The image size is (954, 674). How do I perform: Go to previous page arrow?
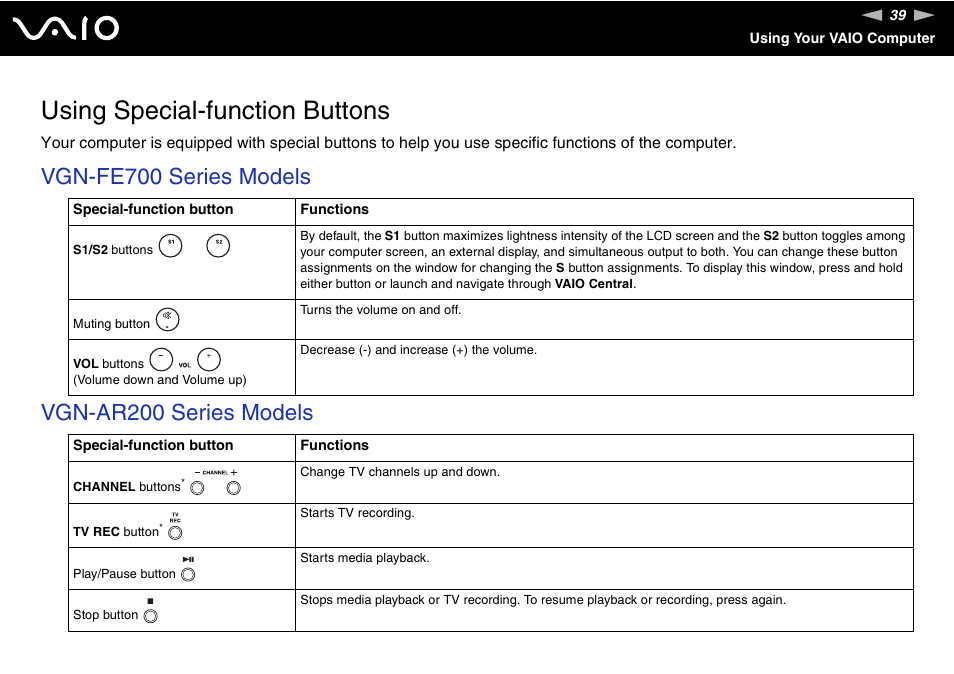point(872,15)
